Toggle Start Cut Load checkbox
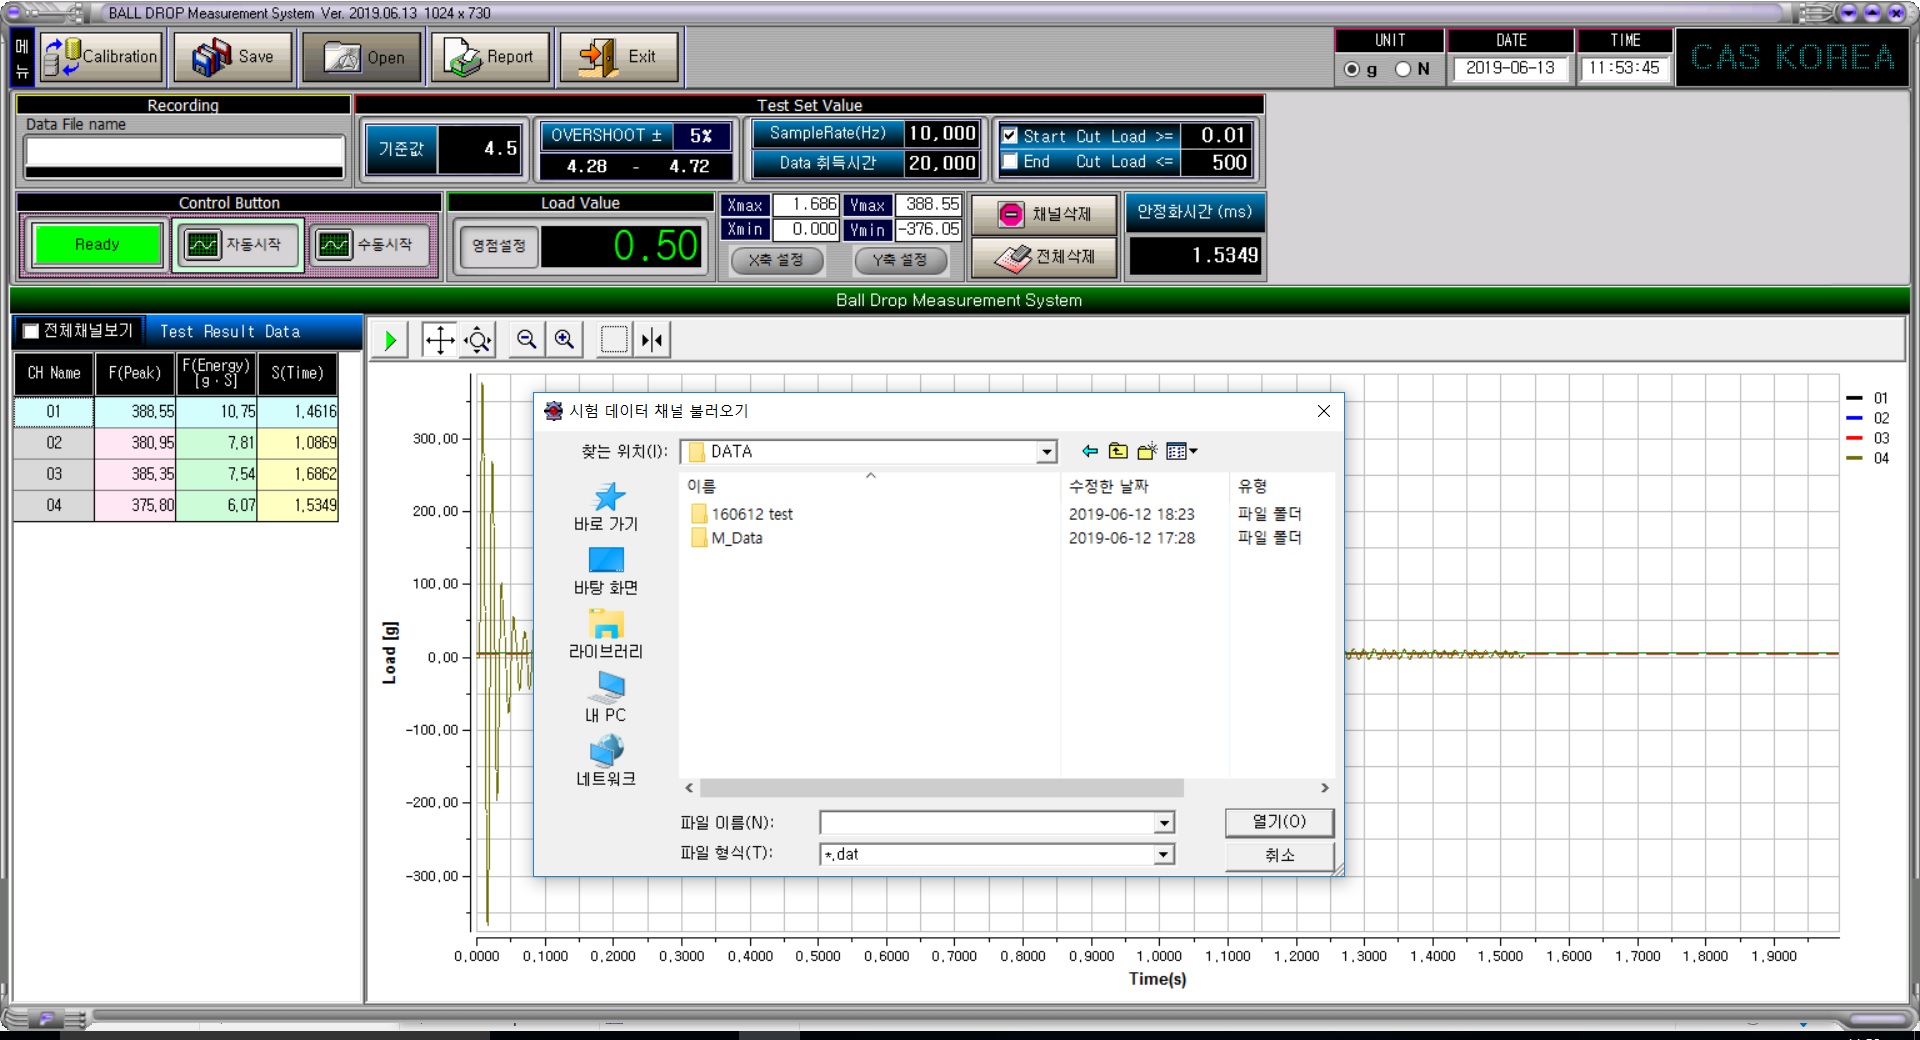This screenshot has width=1920, height=1040. (x=1010, y=136)
